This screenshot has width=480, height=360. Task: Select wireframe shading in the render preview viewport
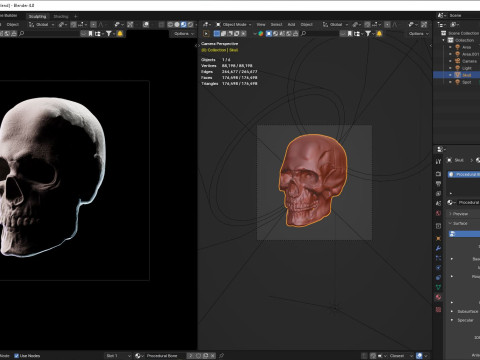(x=170, y=25)
